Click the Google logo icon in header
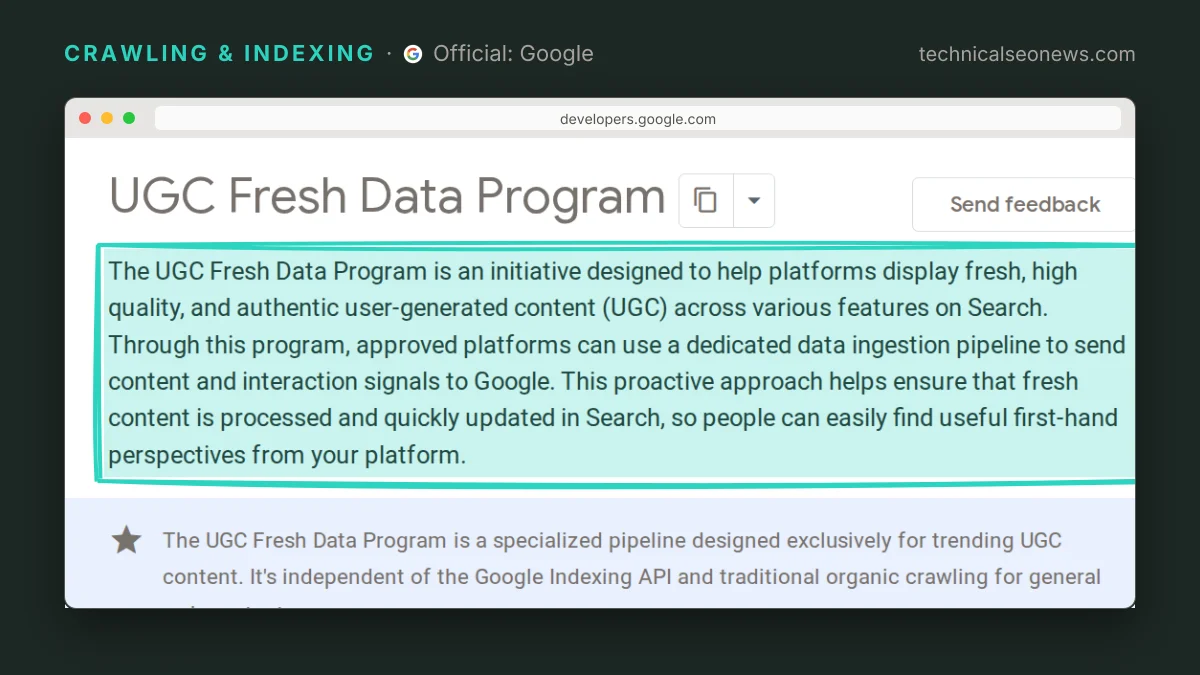The height and width of the screenshot is (675, 1200). coord(413,54)
